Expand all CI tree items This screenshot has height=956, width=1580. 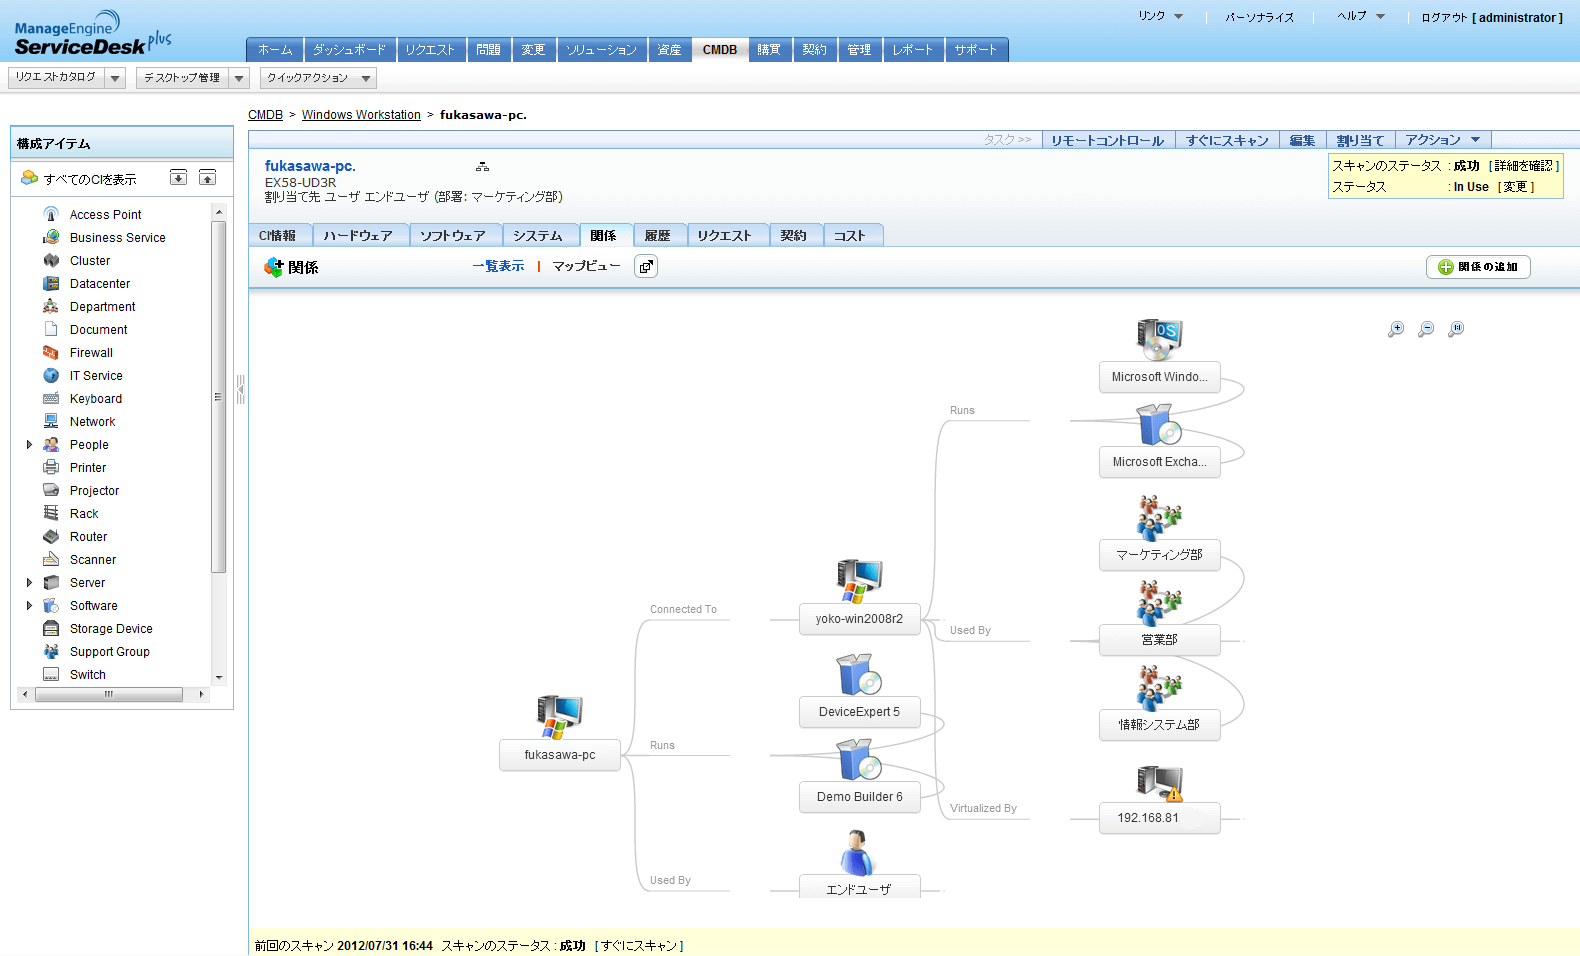[178, 178]
